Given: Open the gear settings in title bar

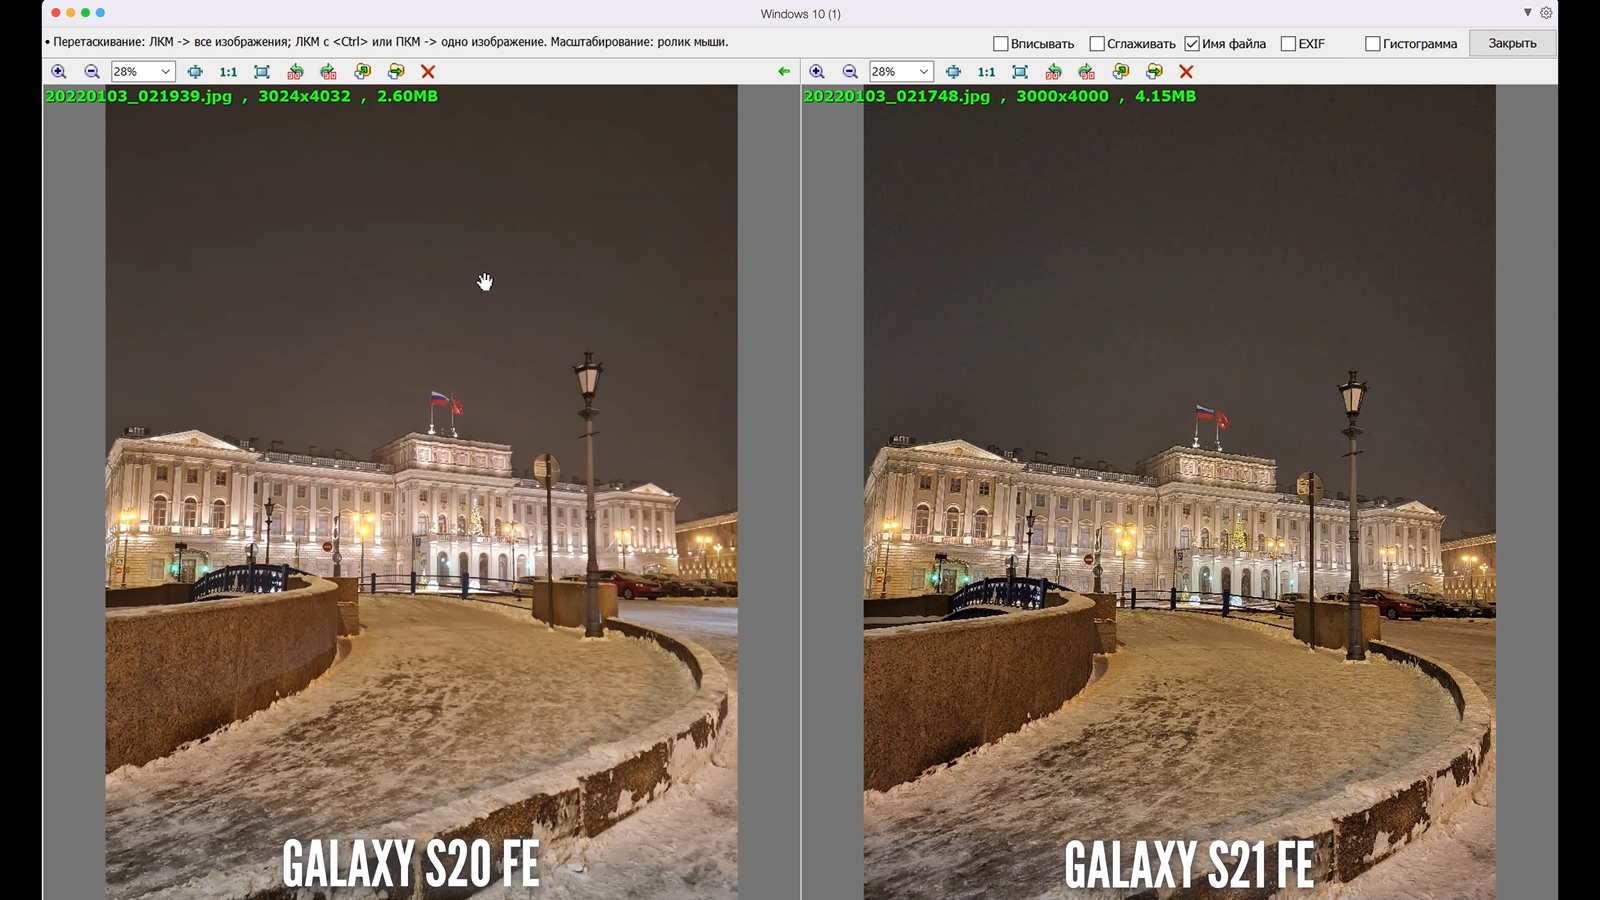Looking at the screenshot, I should coord(1546,13).
